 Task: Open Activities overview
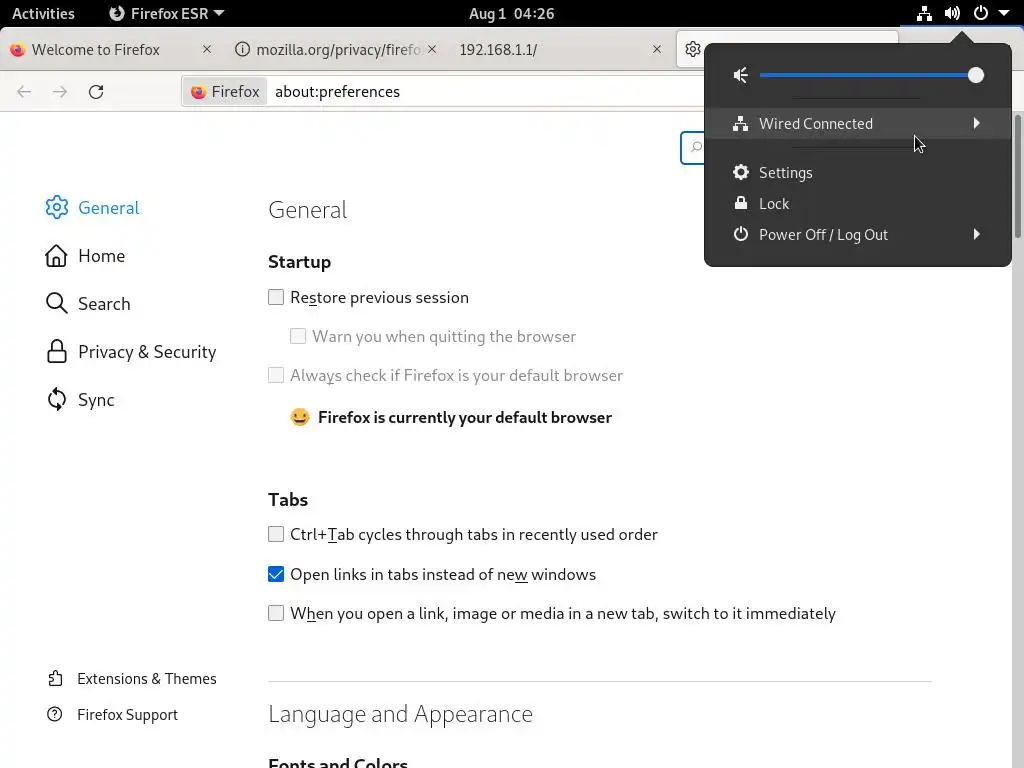coord(43,13)
